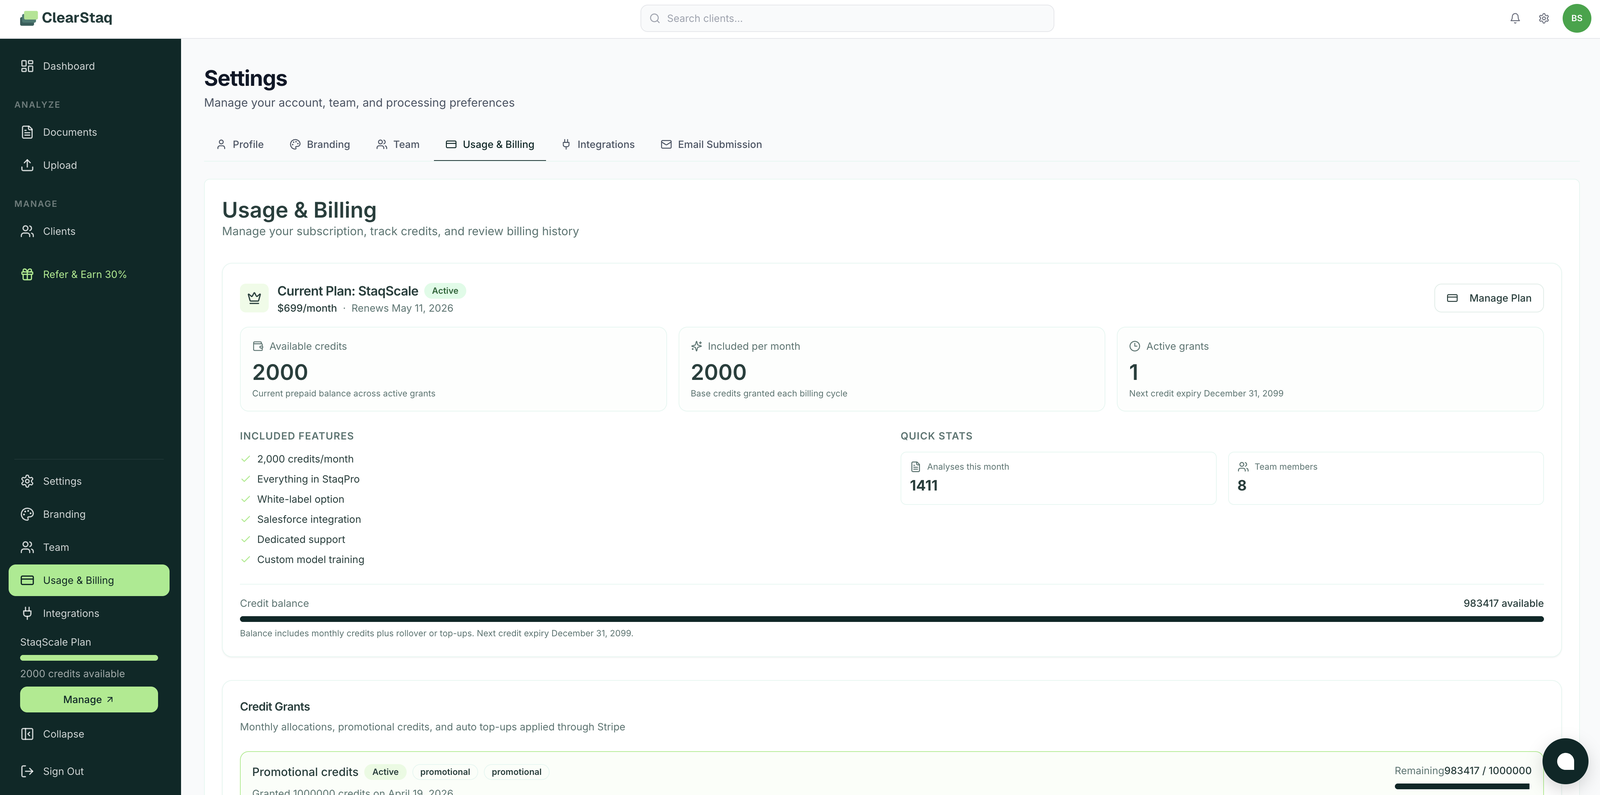Viewport: 1600px width, 795px height.
Task: Click the green Manage button in sidebar
Action: [x=89, y=700]
